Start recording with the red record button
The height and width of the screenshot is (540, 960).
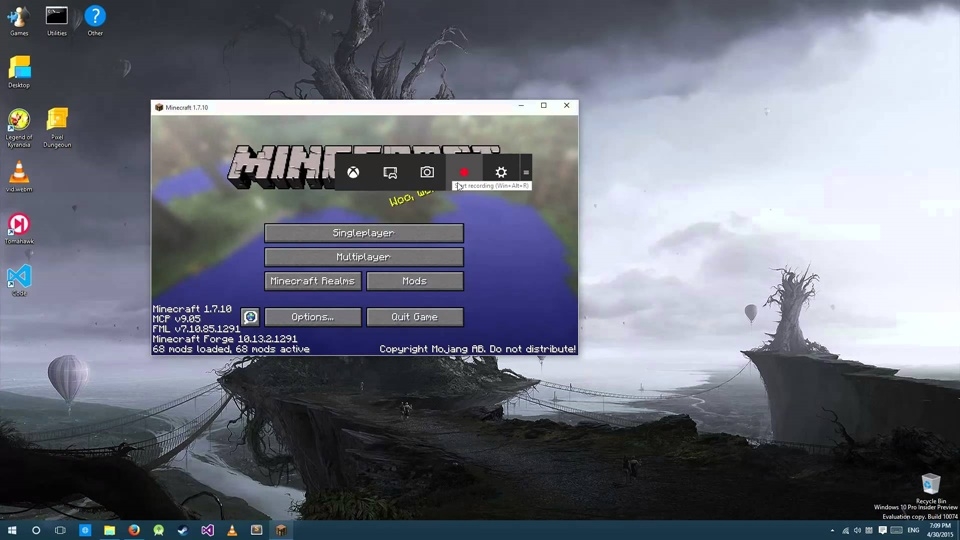pyautogui.click(x=464, y=173)
